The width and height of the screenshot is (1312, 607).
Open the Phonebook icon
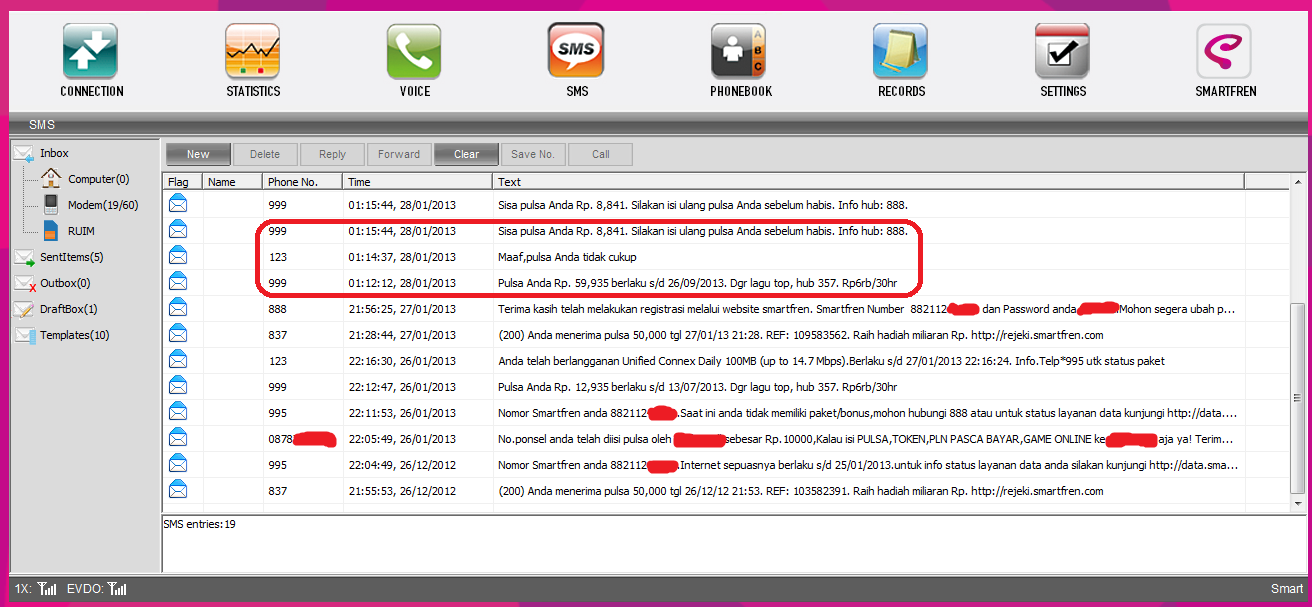click(x=739, y=51)
